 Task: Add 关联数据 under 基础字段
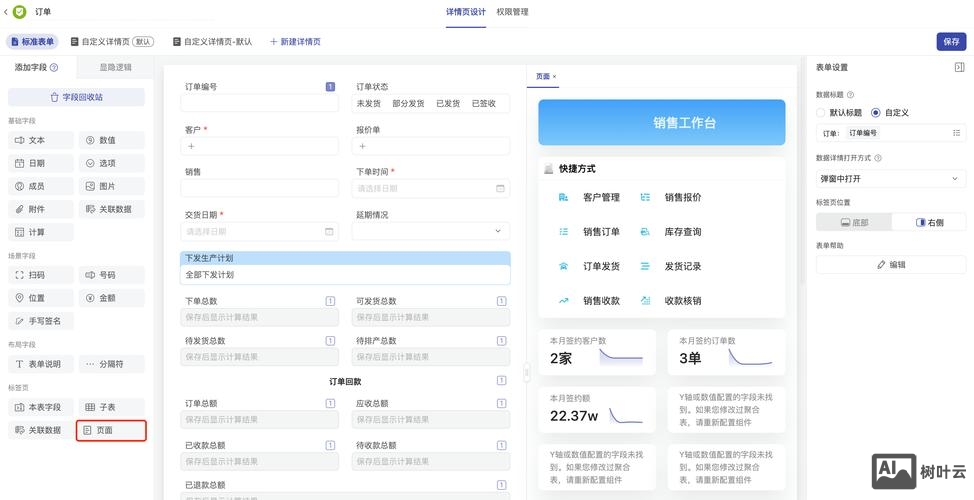point(111,209)
